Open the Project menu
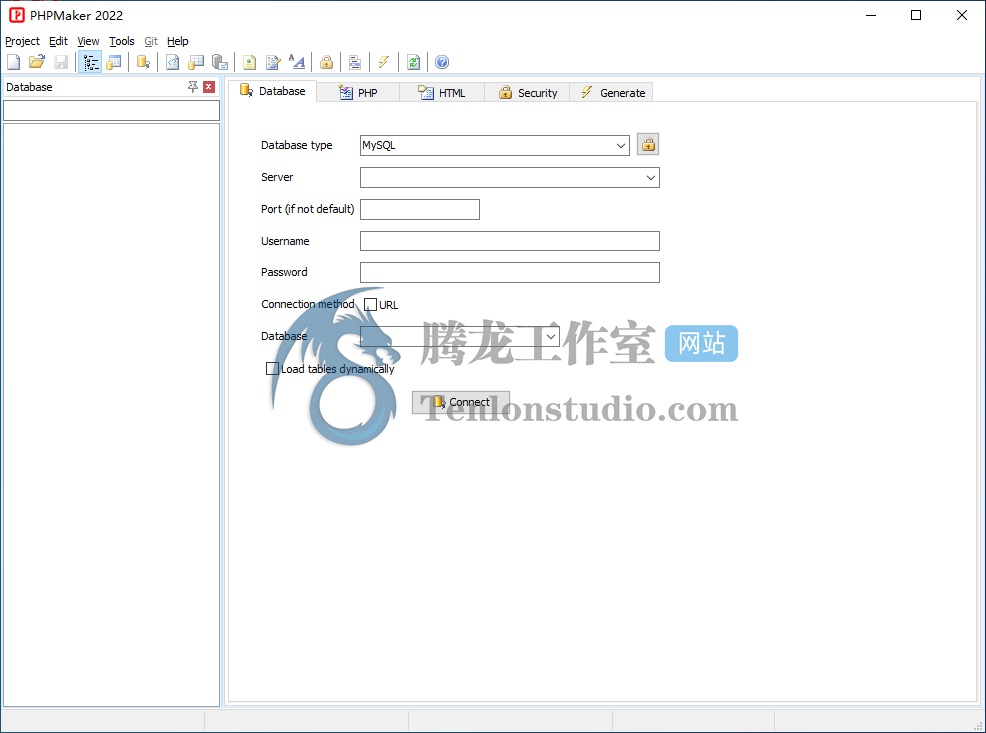 click(x=22, y=41)
